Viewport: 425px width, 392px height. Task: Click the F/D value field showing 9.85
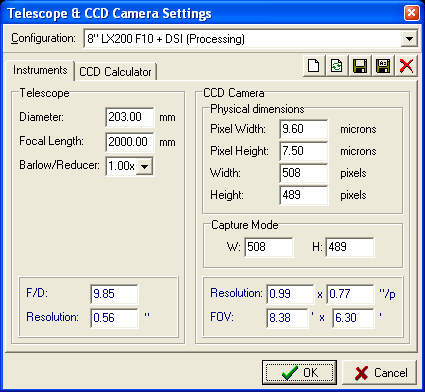(x=114, y=294)
